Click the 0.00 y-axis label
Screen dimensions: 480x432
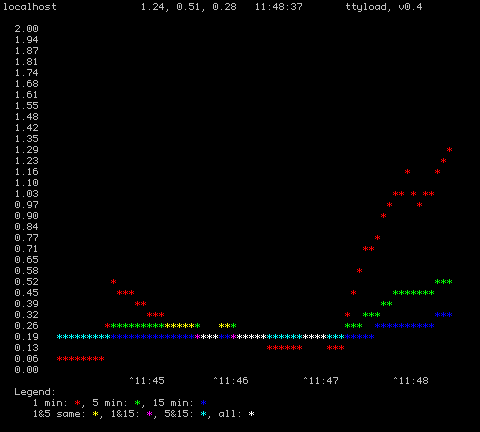click(27, 370)
